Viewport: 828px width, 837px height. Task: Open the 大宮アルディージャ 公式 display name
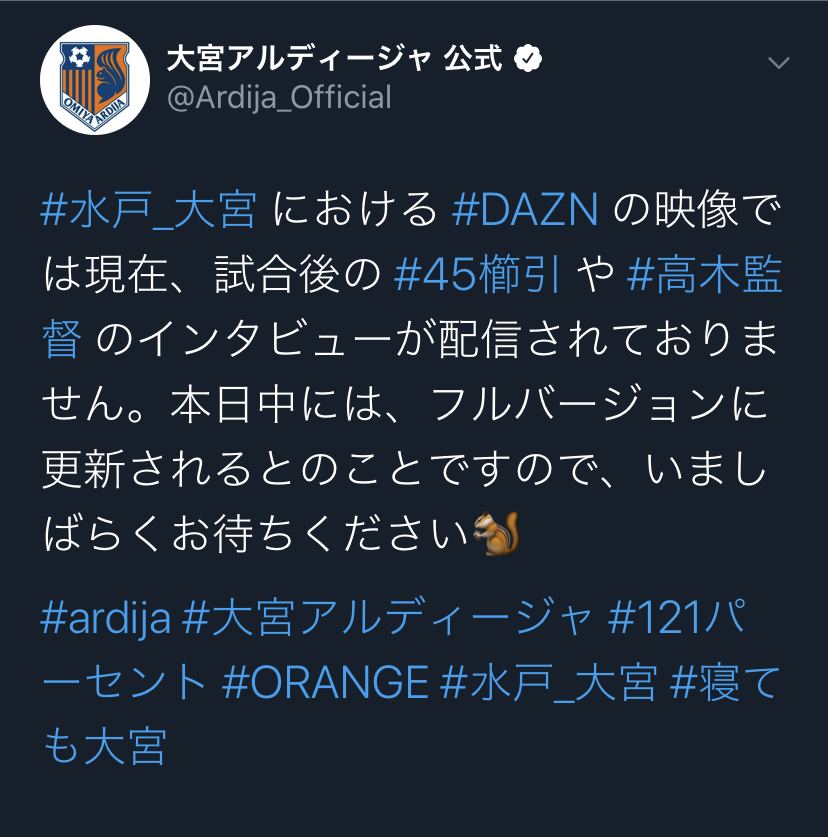tap(335, 59)
